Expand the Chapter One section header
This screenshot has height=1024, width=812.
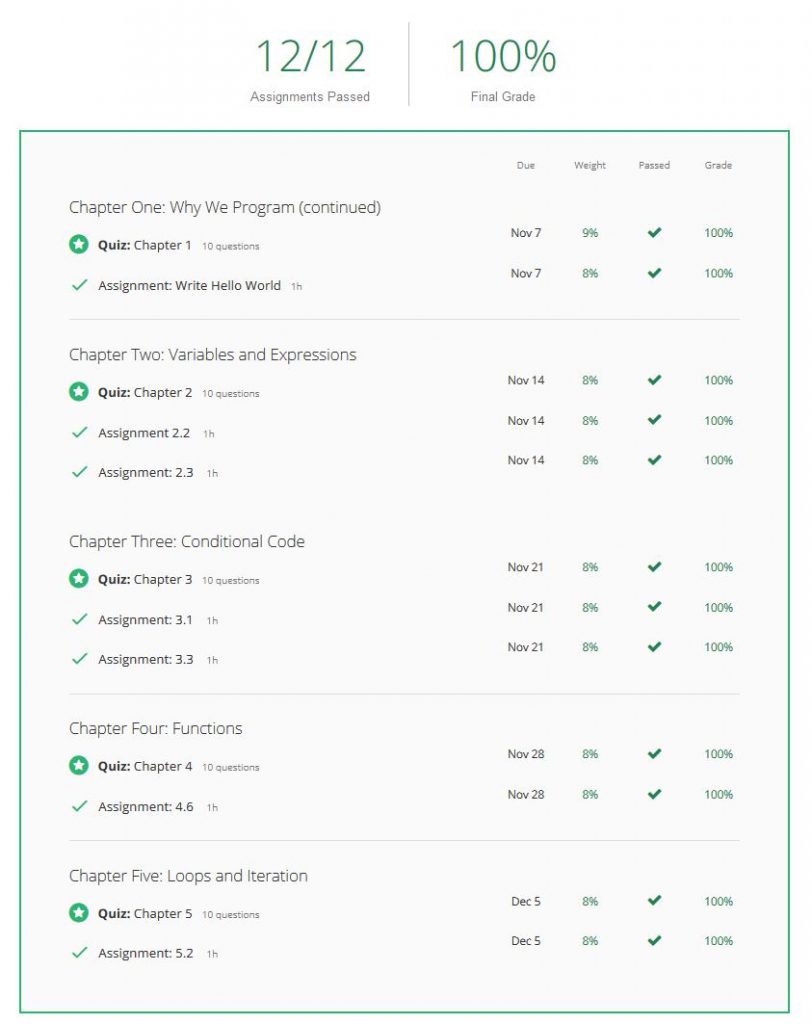point(227,207)
